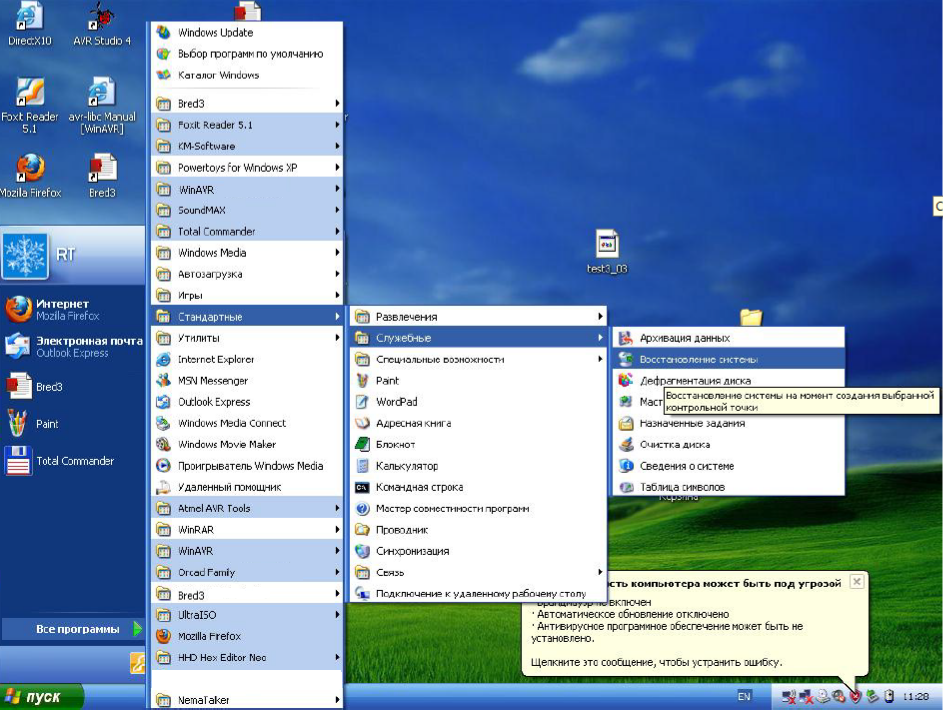Click EN language indicator in taskbar

[744, 696]
